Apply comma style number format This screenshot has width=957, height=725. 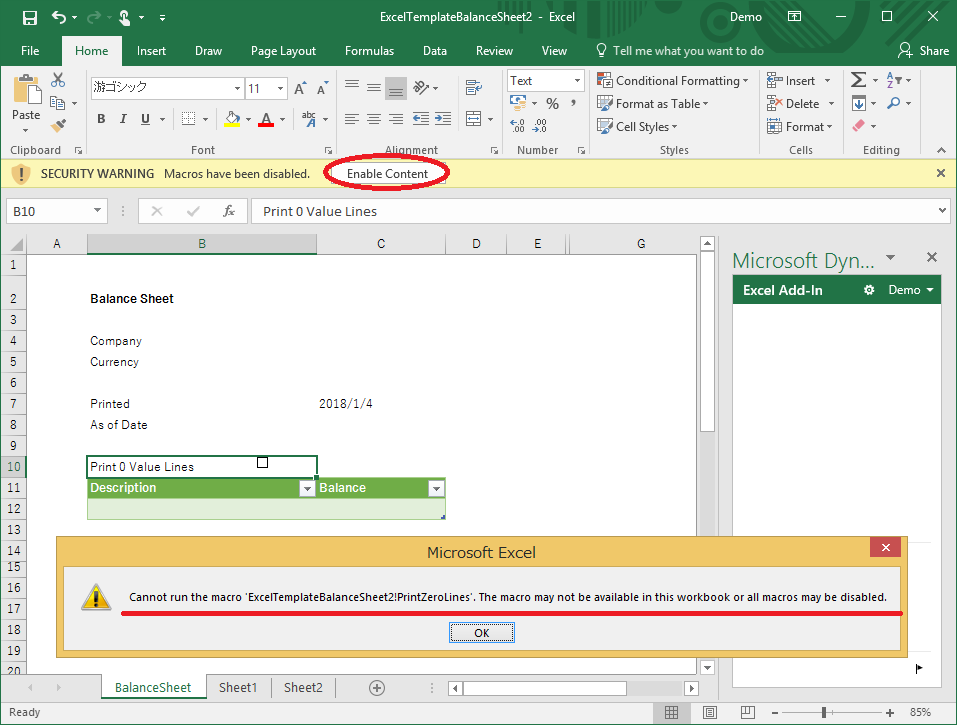(x=573, y=104)
